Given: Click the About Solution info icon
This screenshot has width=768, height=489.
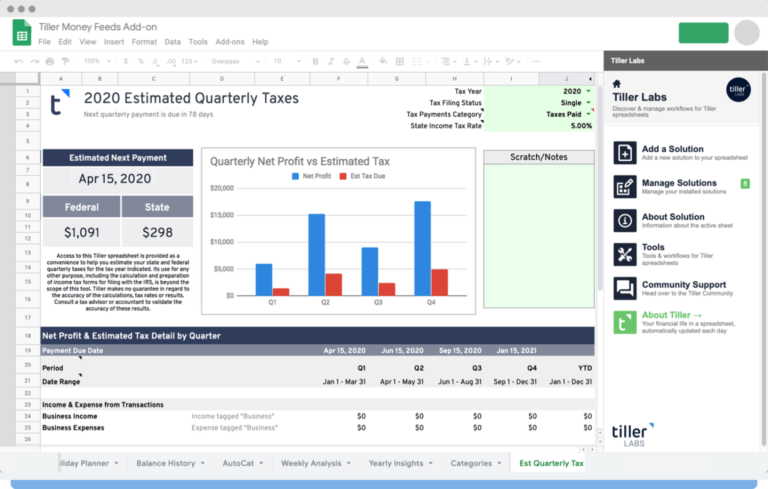Looking at the screenshot, I should [x=625, y=221].
